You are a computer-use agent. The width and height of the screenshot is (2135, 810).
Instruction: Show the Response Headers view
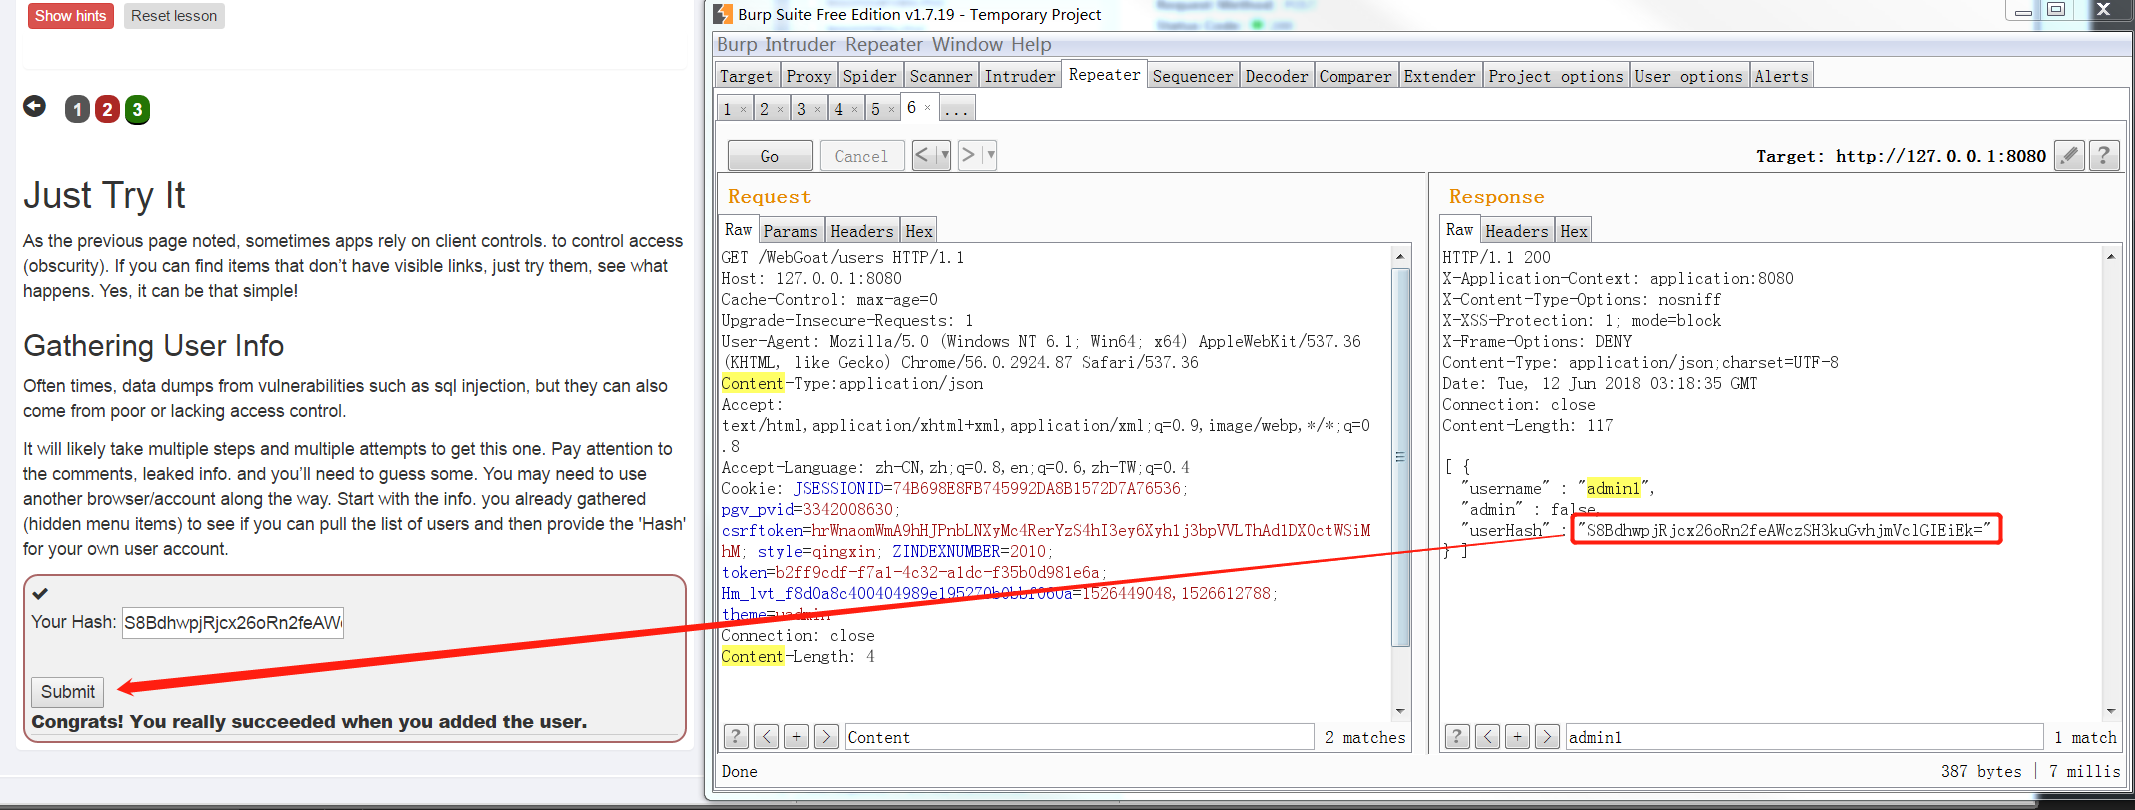pyautogui.click(x=1517, y=231)
